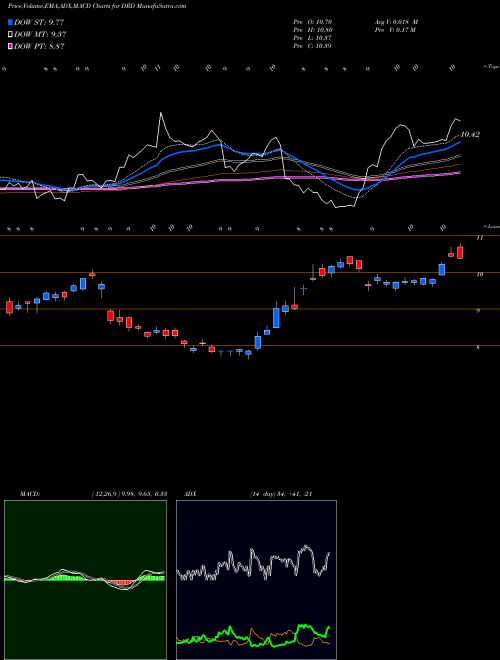Click the 'Pre H: 10.80' high value
This screenshot has height=660, width=500.
(x=312, y=30)
